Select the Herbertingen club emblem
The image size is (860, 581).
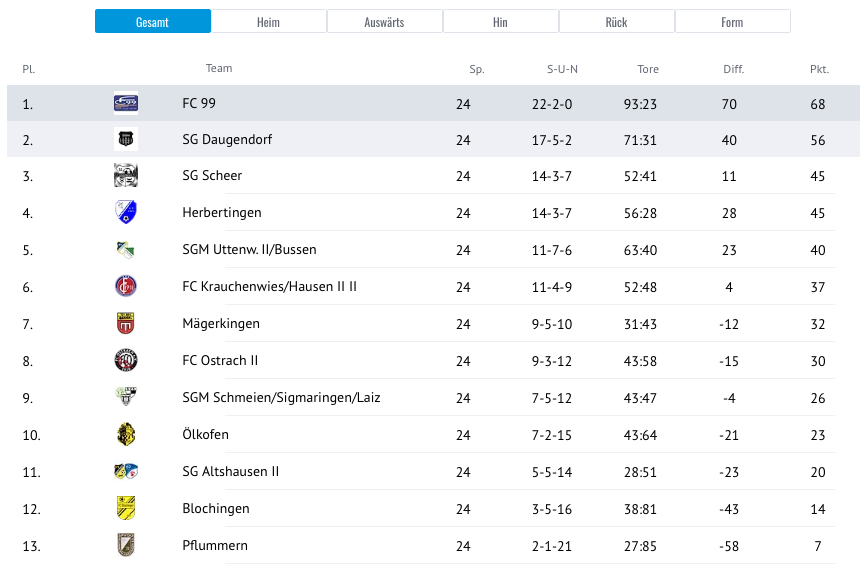[x=125, y=213]
